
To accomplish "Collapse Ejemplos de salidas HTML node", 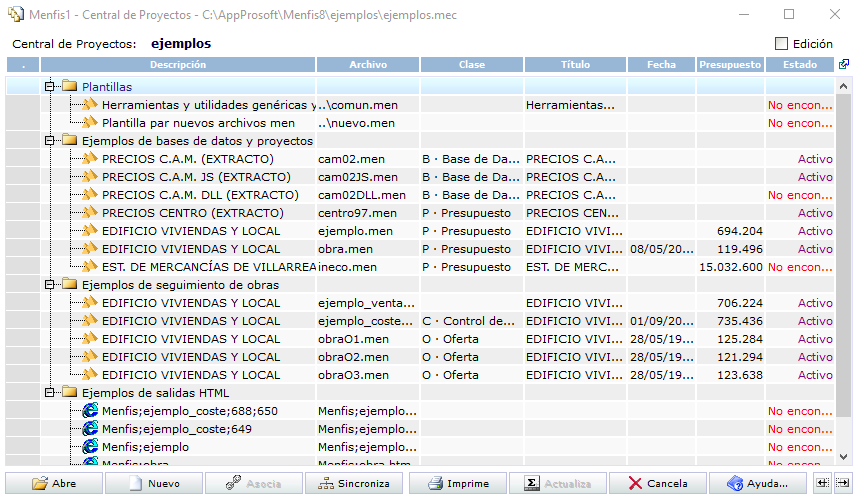I will (50, 392).
